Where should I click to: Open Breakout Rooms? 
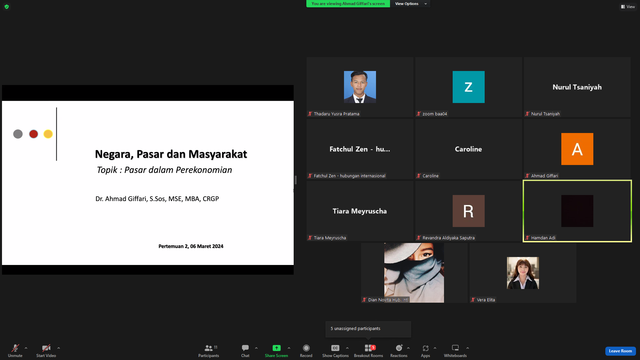point(369,350)
